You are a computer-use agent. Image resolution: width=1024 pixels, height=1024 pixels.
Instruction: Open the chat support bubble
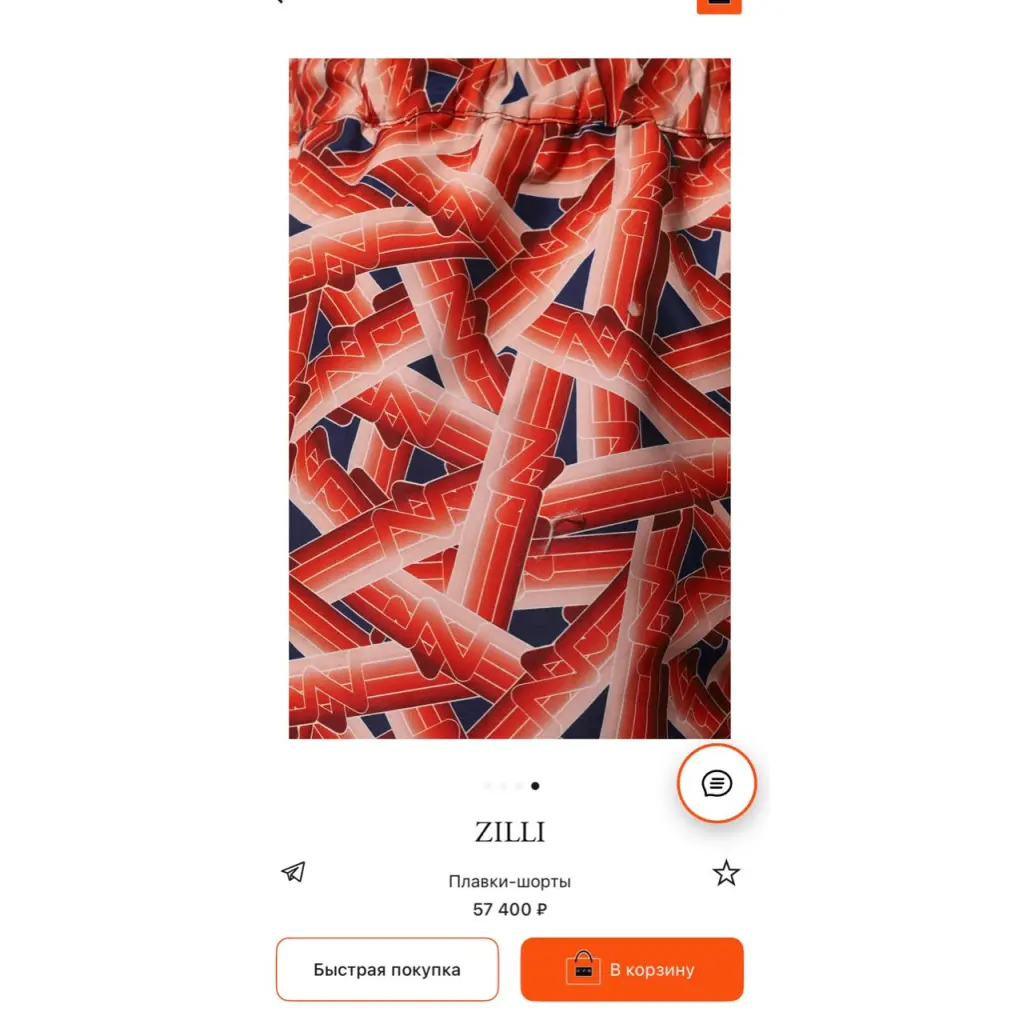pos(716,783)
